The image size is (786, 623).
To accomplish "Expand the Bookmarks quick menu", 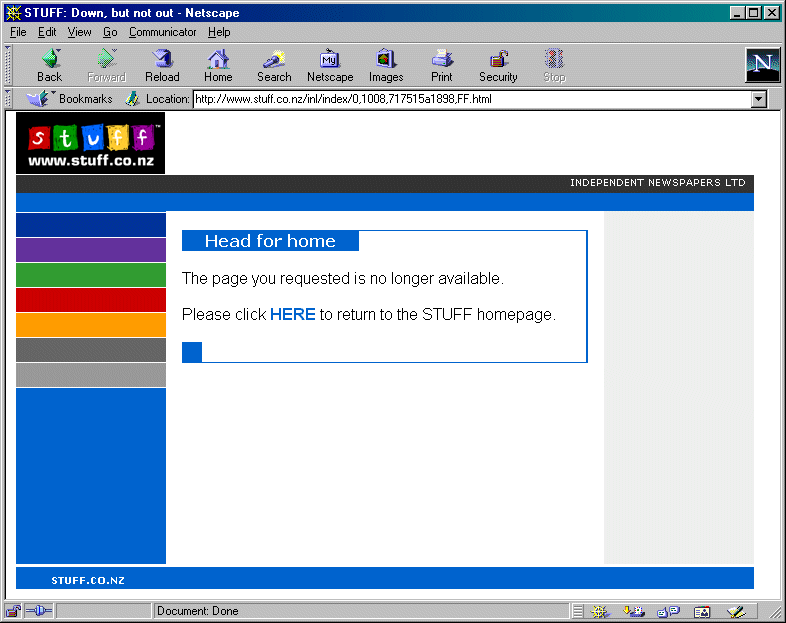I will pyautogui.click(x=70, y=99).
